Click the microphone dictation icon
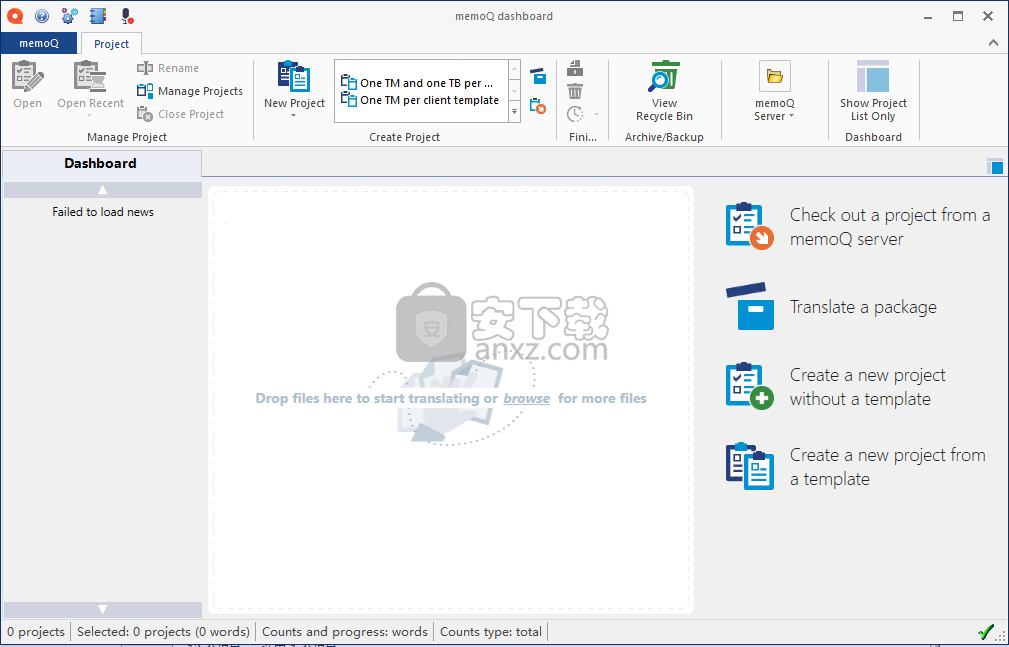This screenshot has width=1009, height=647. pyautogui.click(x=127, y=15)
